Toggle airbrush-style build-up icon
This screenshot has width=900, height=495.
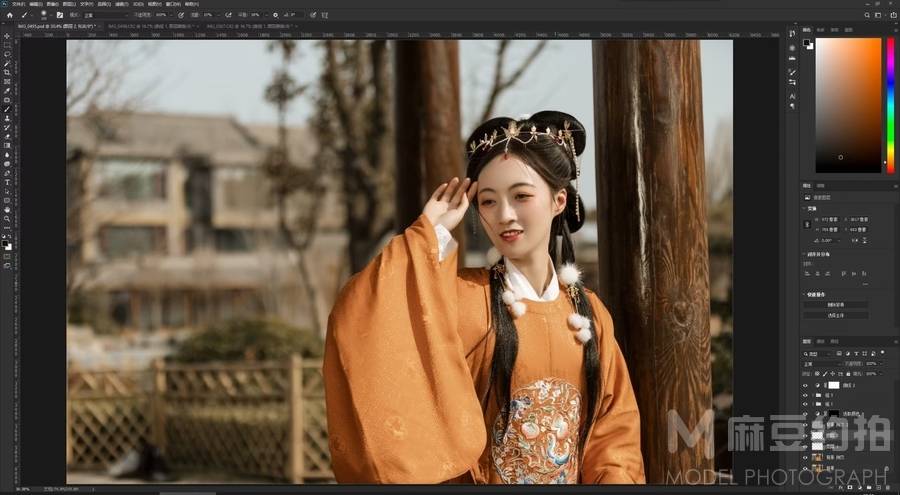click(228, 15)
